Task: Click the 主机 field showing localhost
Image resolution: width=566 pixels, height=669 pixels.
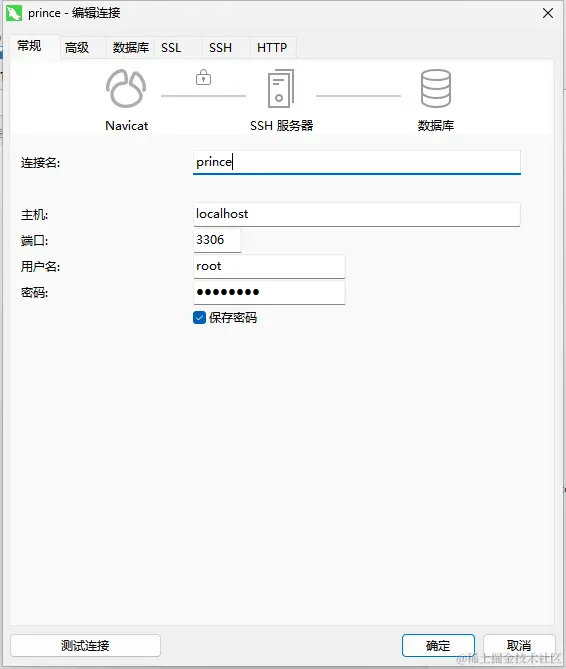Action: 357,214
